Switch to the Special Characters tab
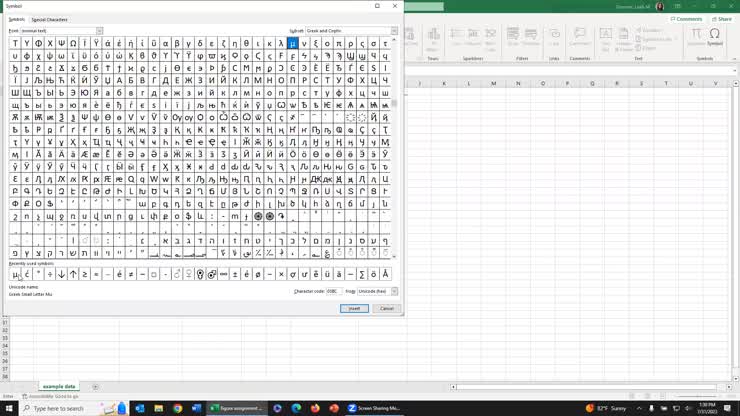Screen dimensions: 740x416 pos(49,19)
